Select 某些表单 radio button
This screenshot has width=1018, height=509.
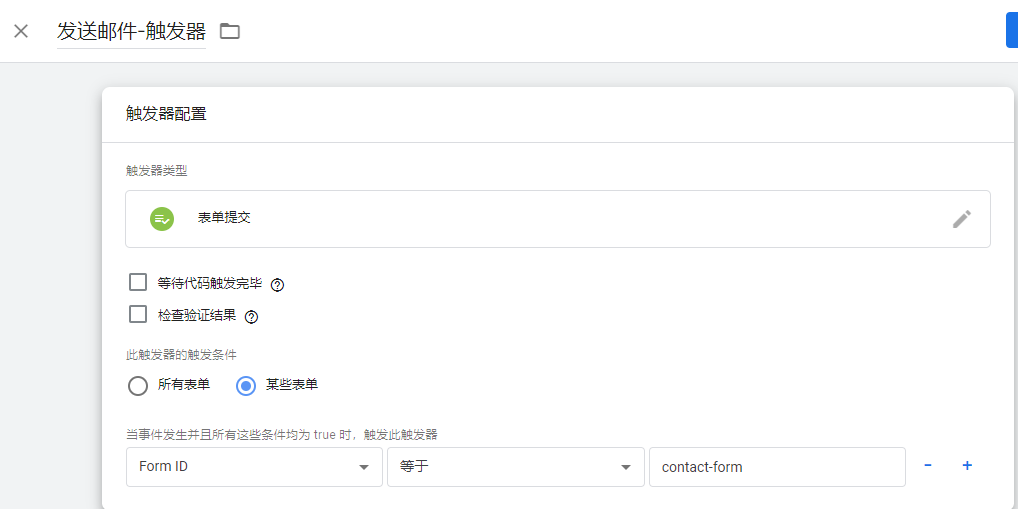point(246,386)
